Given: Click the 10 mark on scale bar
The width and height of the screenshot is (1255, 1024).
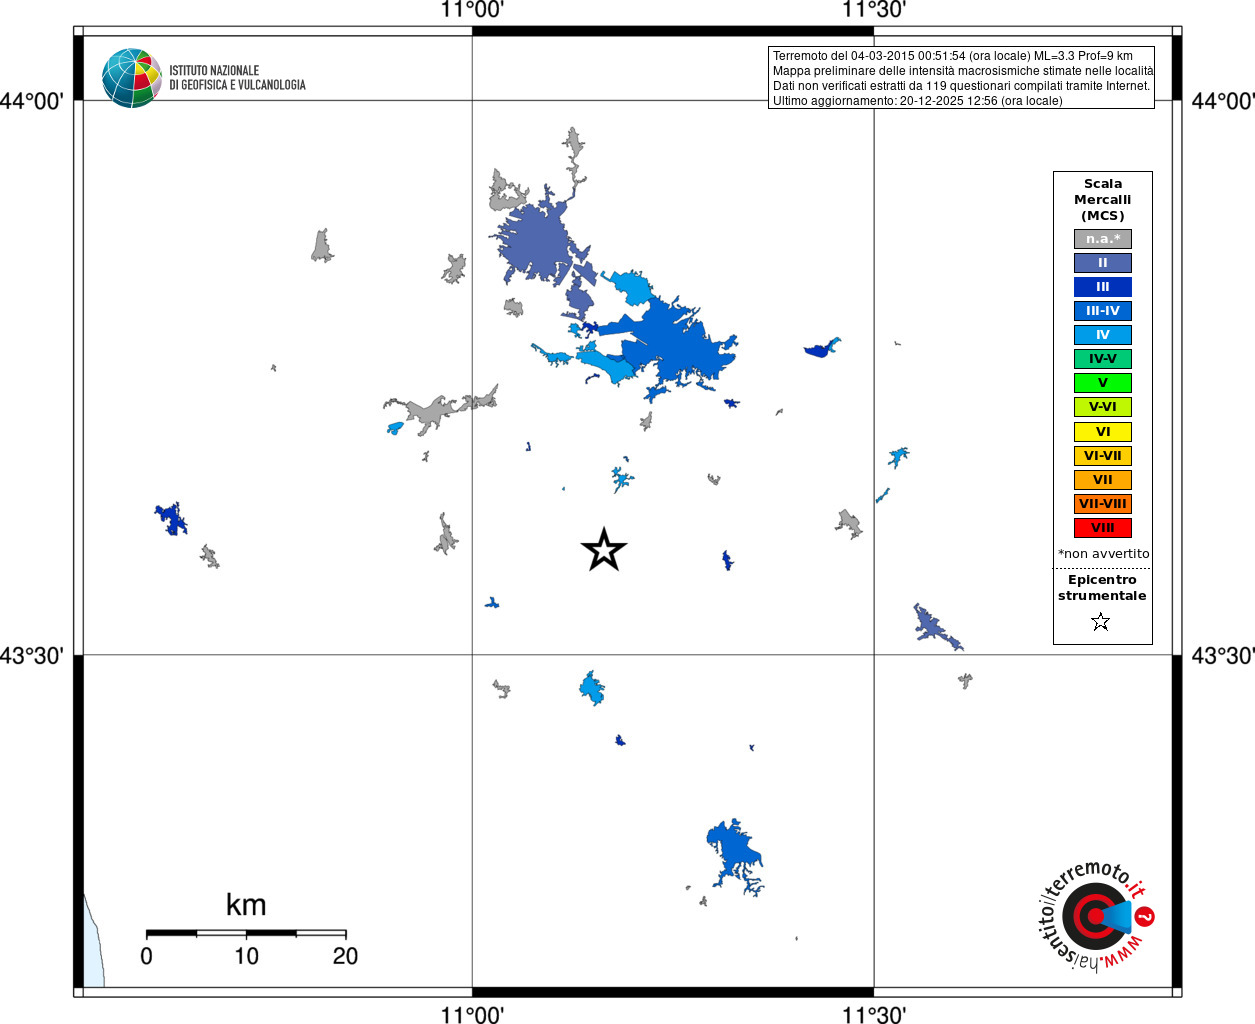Looking at the screenshot, I should (246, 956).
